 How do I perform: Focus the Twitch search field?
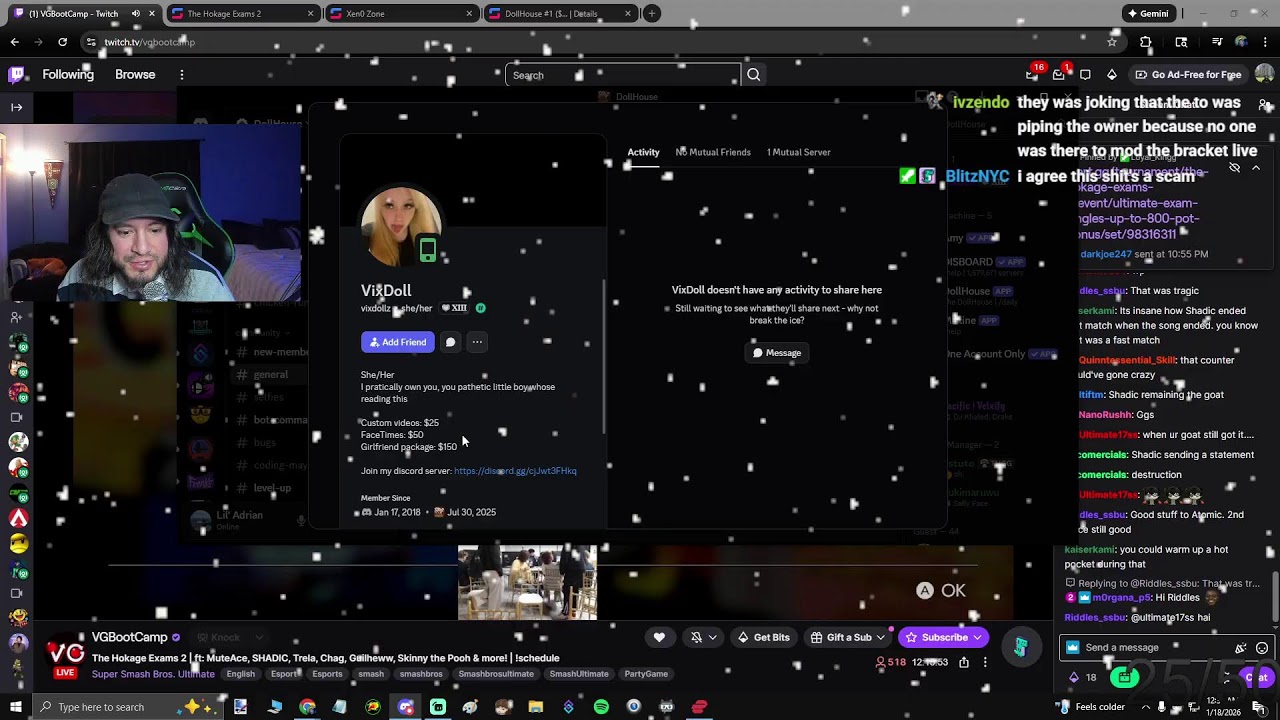coord(623,75)
